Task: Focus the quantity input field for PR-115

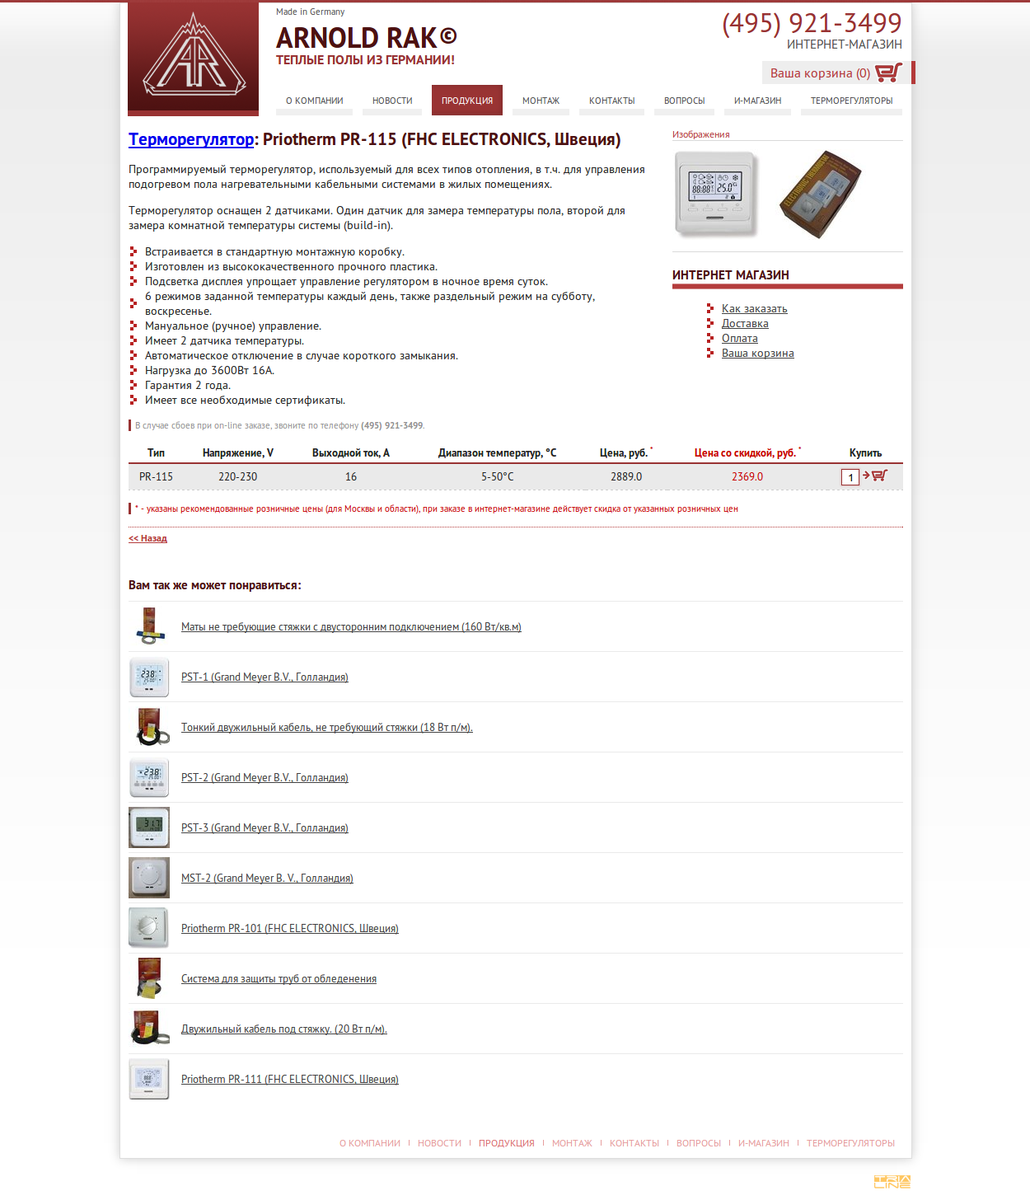Action: (x=850, y=478)
